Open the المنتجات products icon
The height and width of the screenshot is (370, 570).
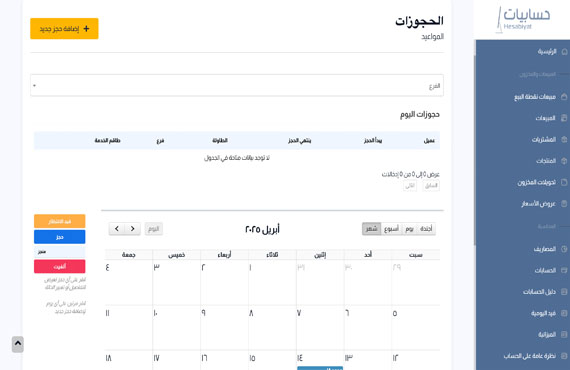[564, 161]
